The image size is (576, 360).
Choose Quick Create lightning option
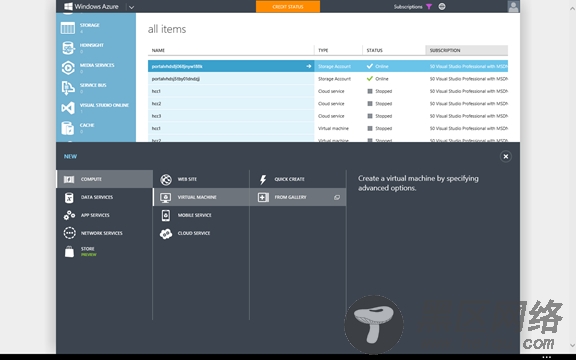coord(298,179)
